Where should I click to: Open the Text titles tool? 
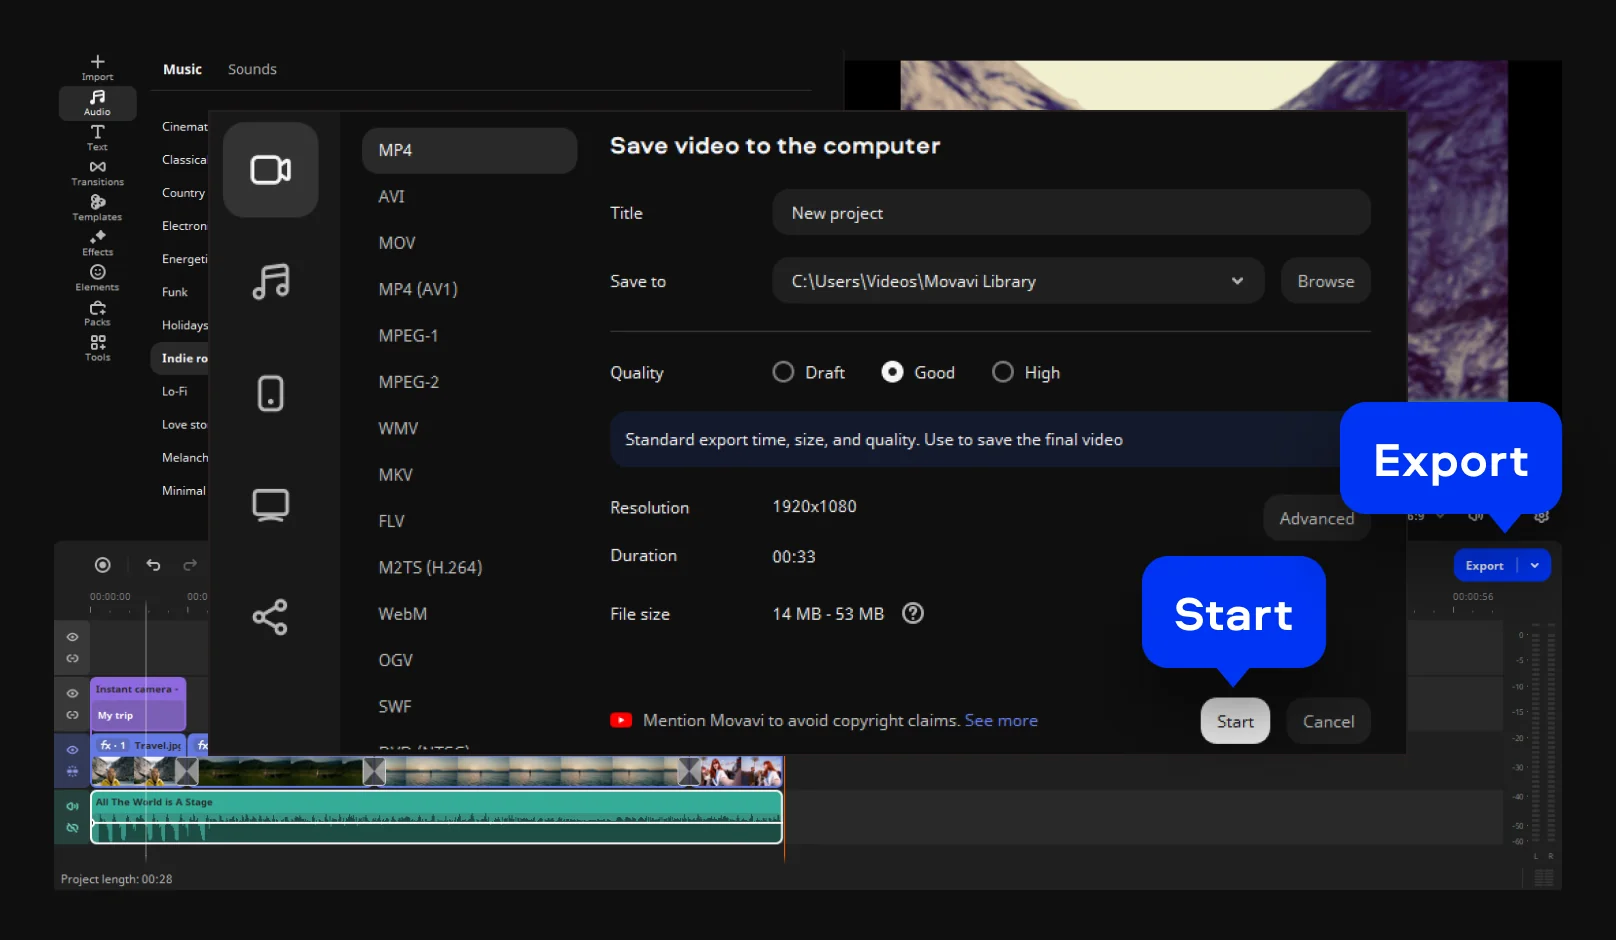97,138
